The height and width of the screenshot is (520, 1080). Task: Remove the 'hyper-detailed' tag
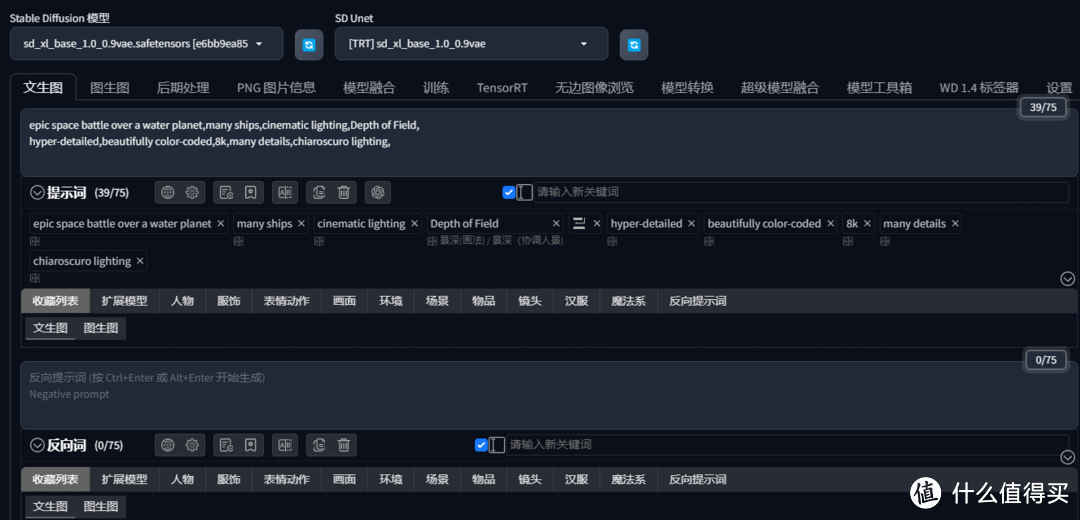tap(691, 224)
